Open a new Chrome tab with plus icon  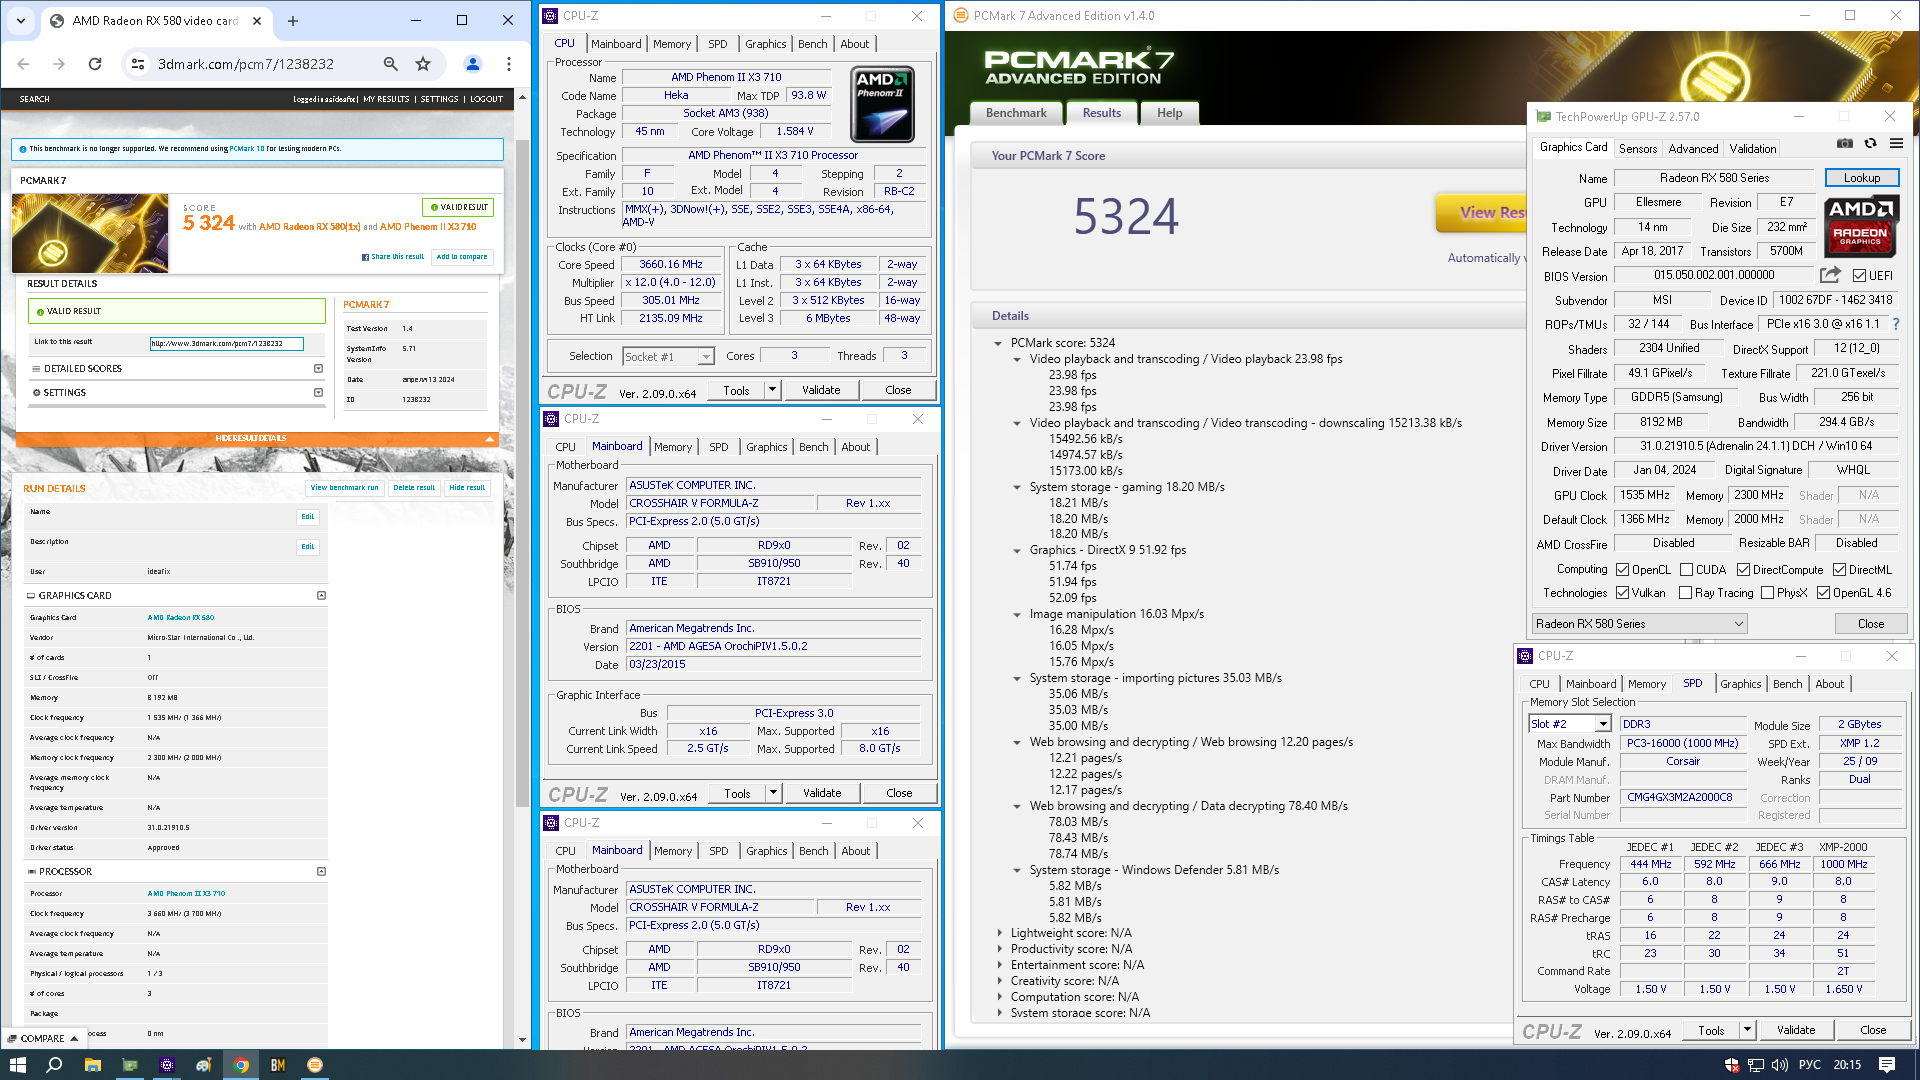click(x=293, y=20)
